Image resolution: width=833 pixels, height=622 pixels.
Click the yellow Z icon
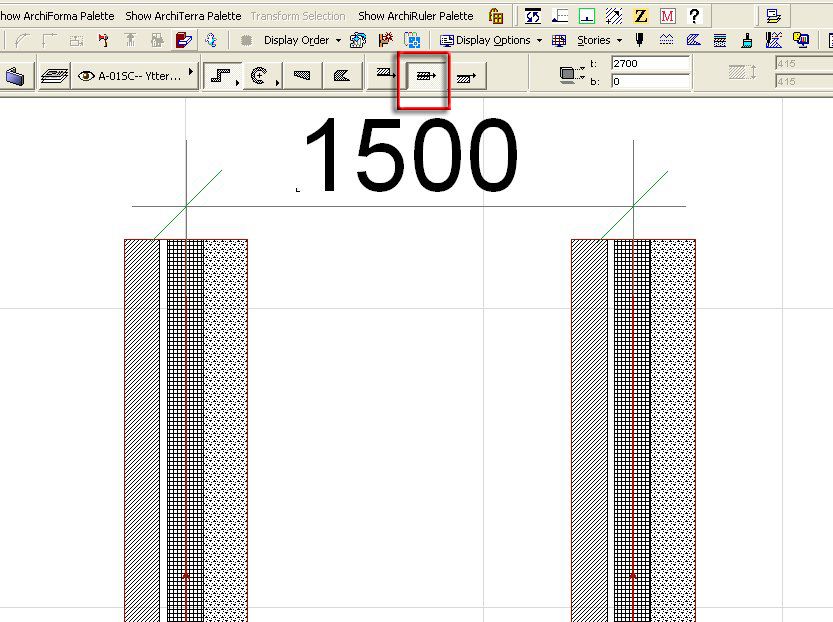(641, 16)
